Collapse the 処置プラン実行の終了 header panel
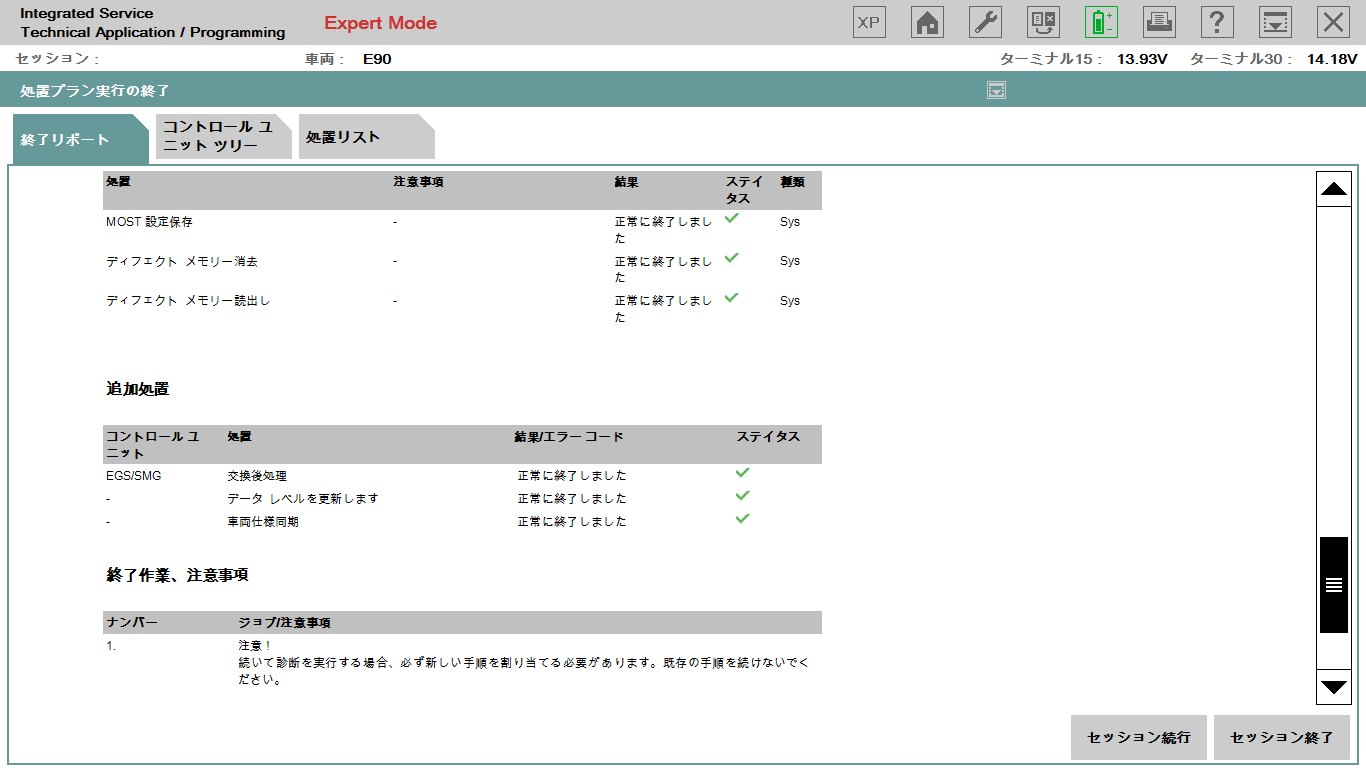Screen dimensions: 1366x768 pyautogui.click(x=996, y=91)
